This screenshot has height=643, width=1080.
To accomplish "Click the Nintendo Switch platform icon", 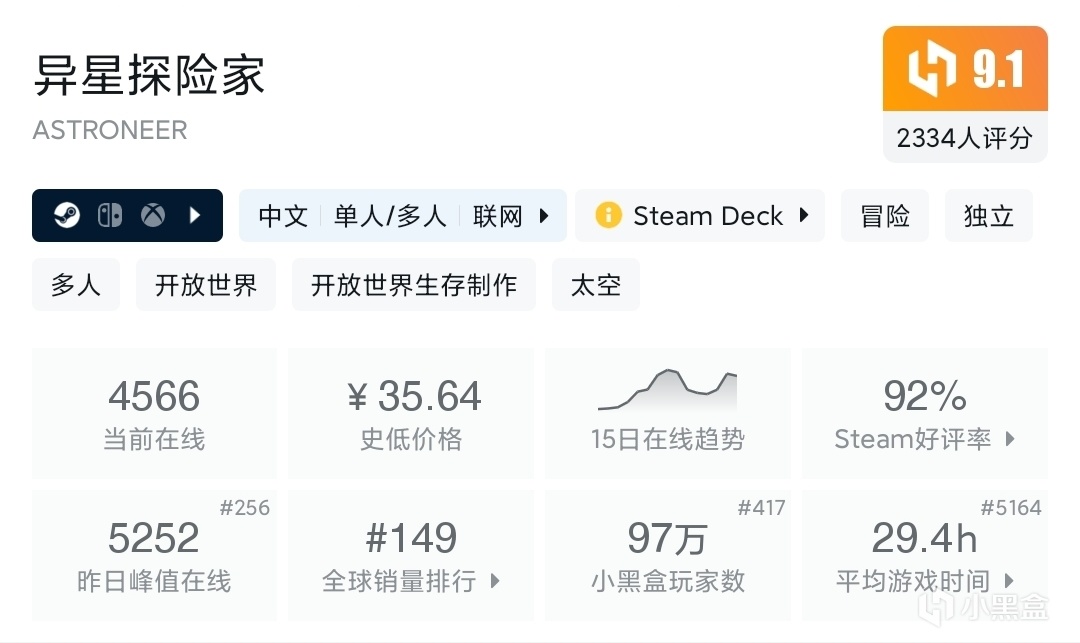I will coord(109,215).
